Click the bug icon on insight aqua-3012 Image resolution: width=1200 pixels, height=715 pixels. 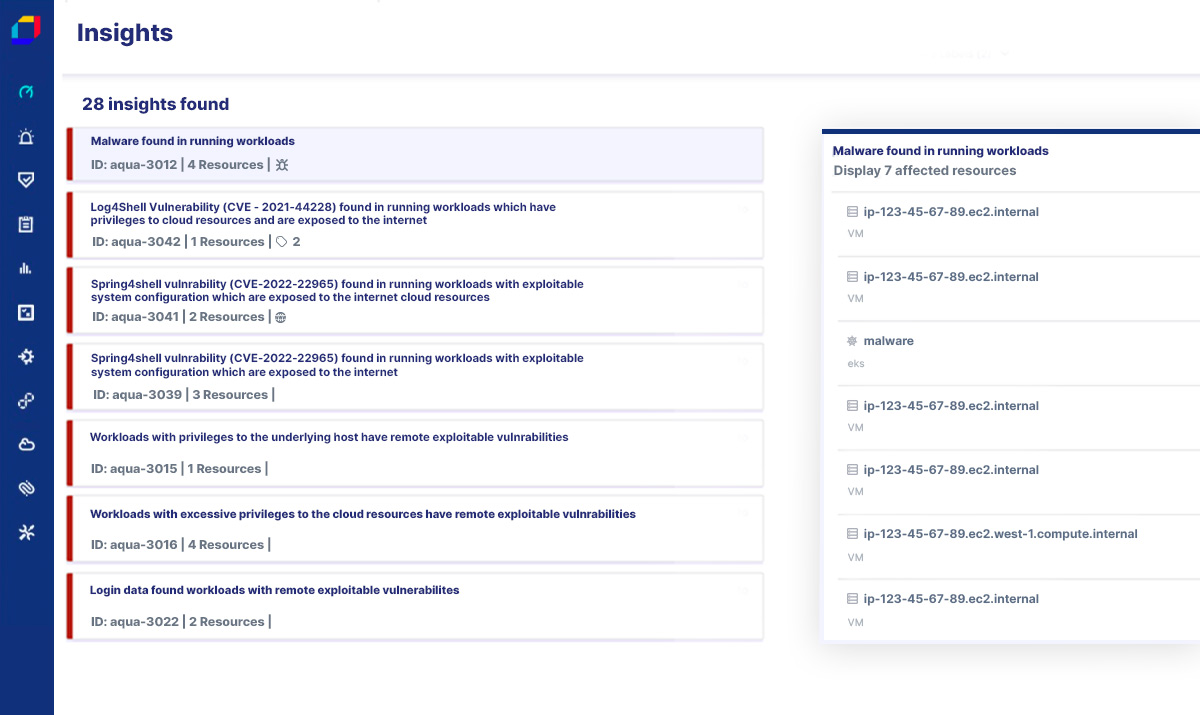282,165
